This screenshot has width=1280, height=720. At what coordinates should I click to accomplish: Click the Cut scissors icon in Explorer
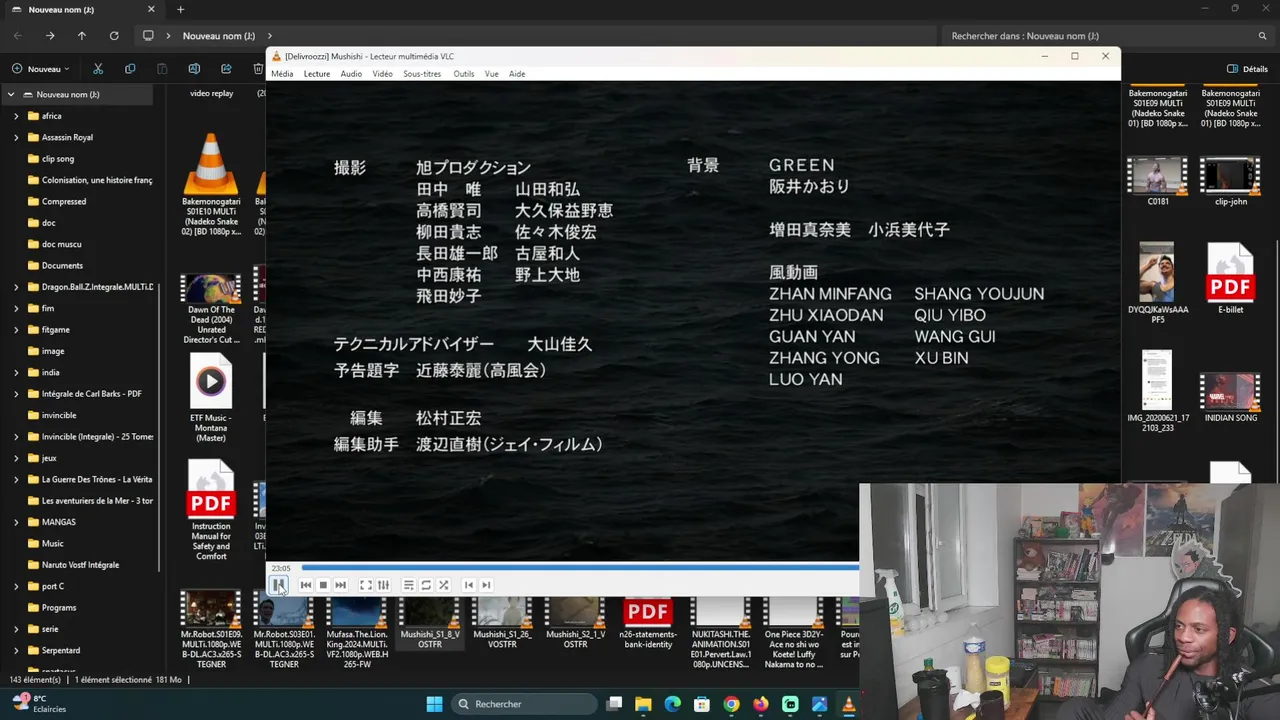tap(98, 69)
